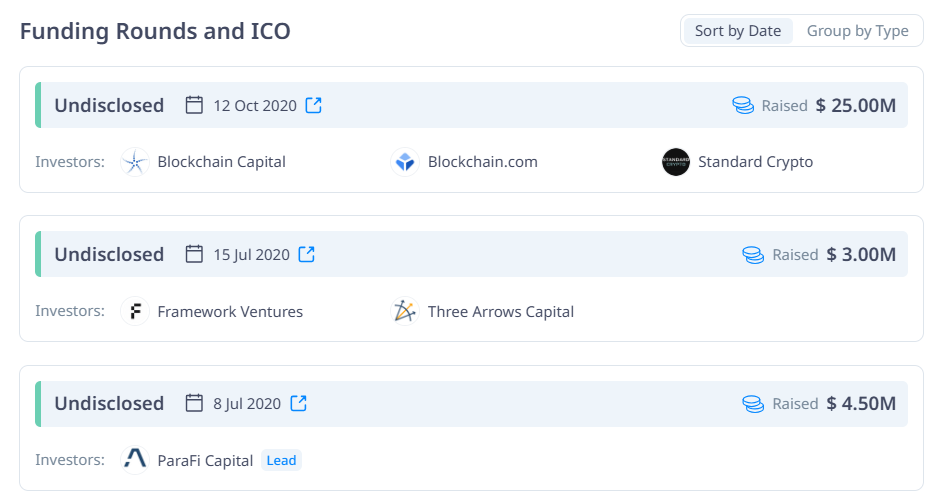This screenshot has height=500, width=947.
Task: Click coins icon next to Raised $ 25.00M
Action: click(x=743, y=106)
